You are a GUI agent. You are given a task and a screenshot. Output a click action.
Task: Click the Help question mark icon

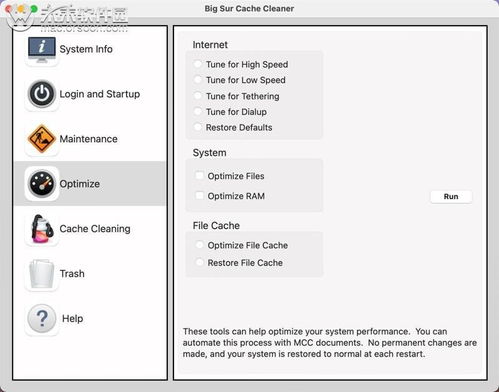(x=42, y=318)
